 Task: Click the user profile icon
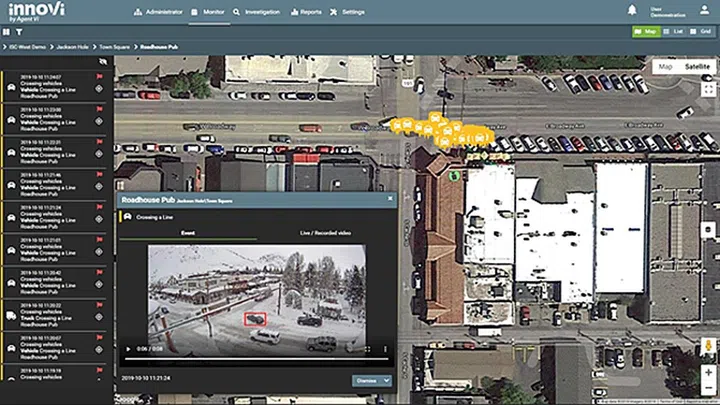pyautogui.click(x=706, y=11)
